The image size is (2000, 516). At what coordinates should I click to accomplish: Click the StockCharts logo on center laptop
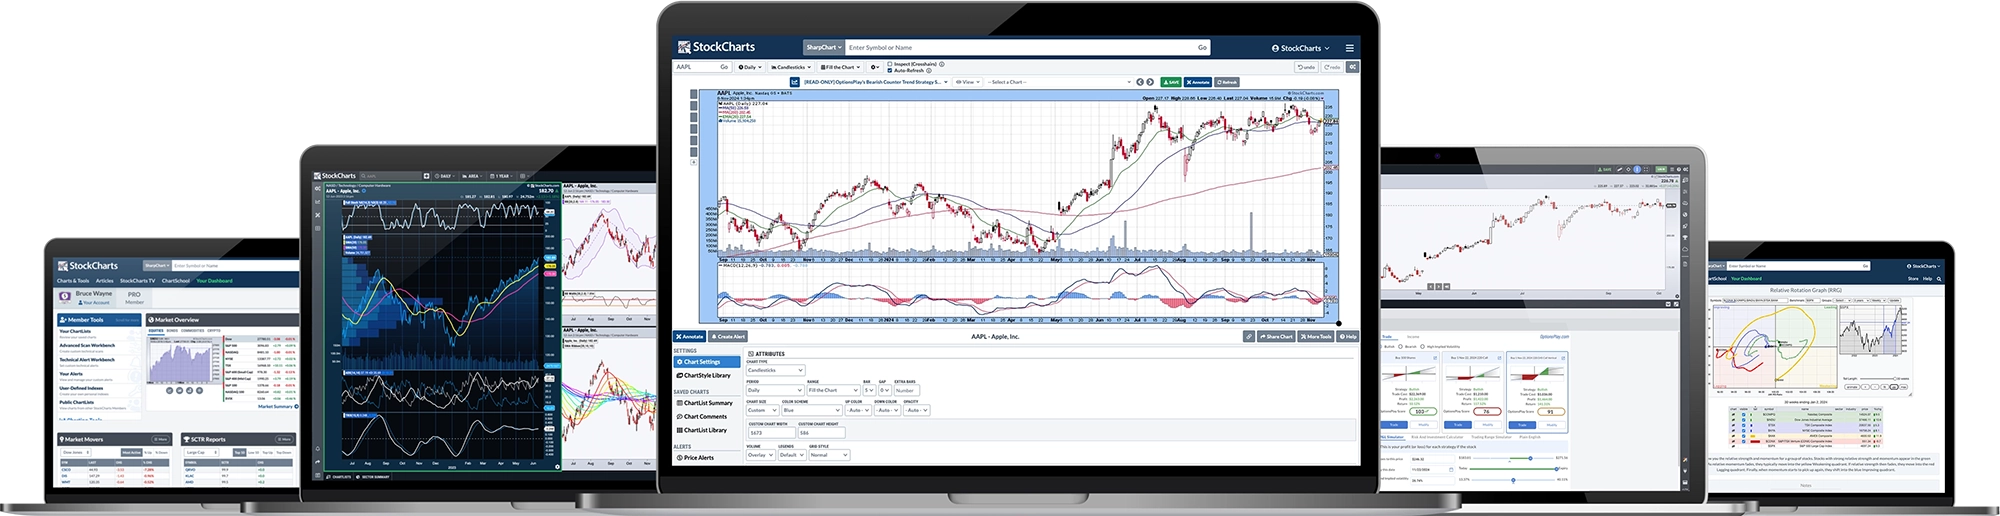716,47
